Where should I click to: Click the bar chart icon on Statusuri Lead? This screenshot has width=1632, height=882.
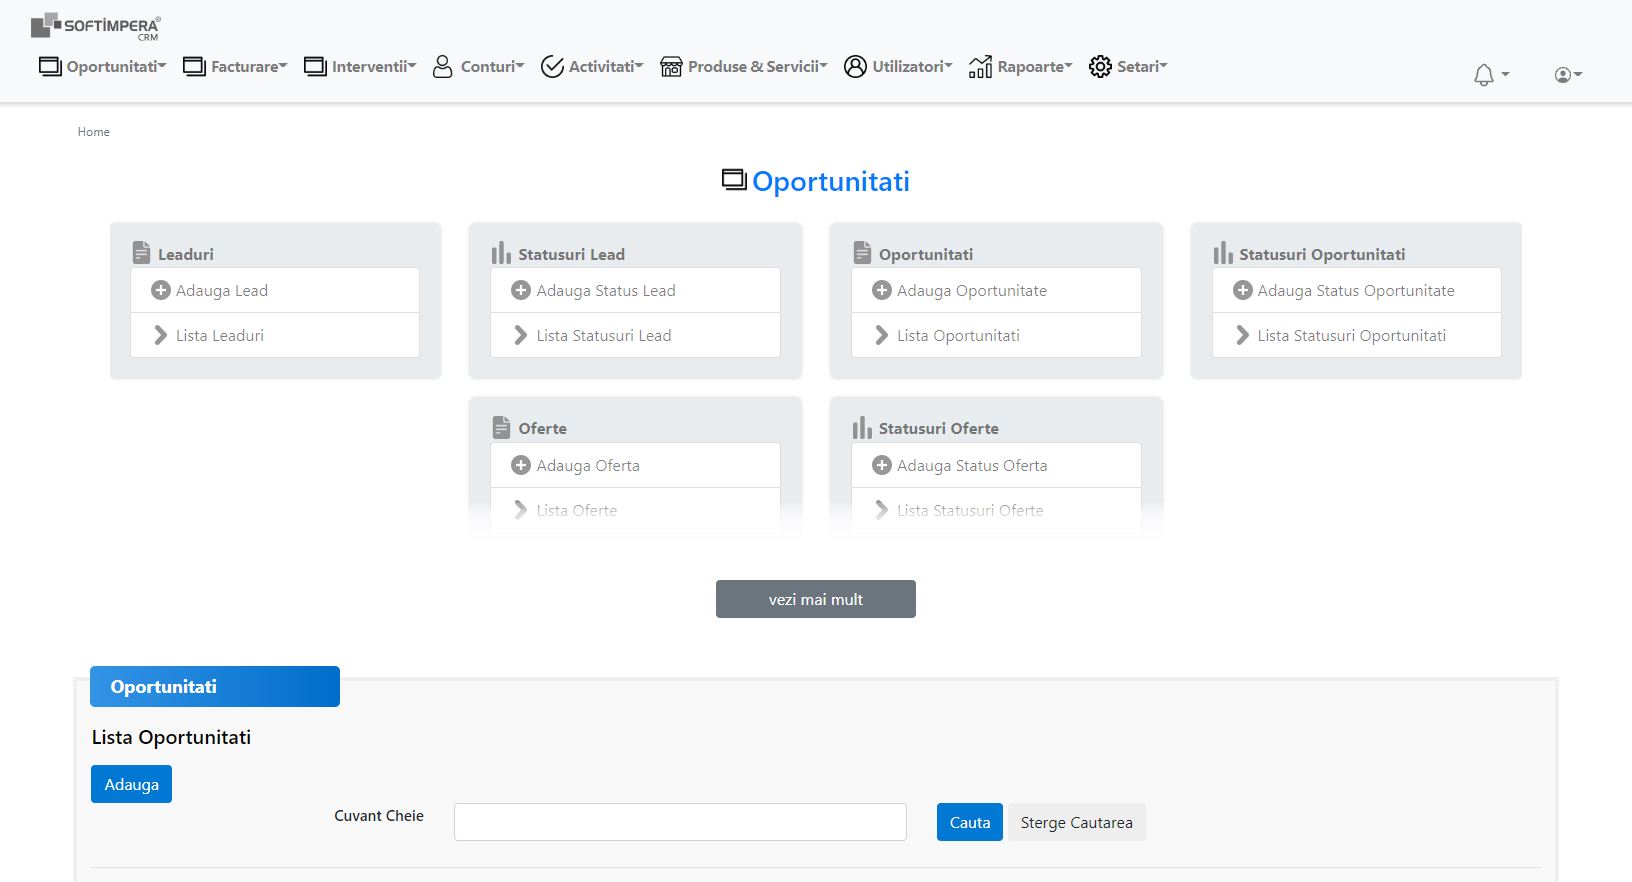tap(501, 253)
